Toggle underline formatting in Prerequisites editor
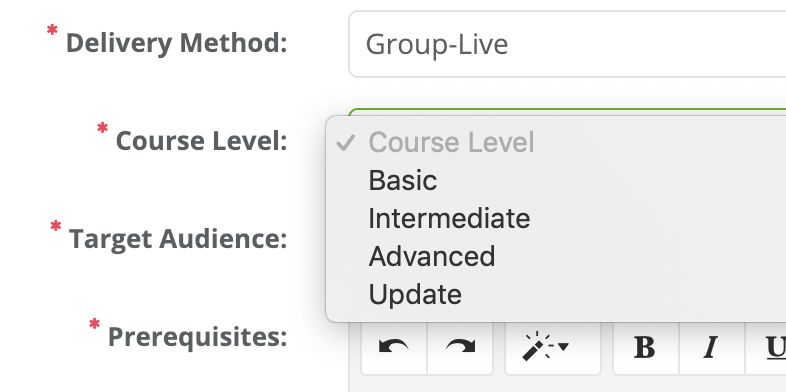This screenshot has height=392, width=786. [767, 347]
